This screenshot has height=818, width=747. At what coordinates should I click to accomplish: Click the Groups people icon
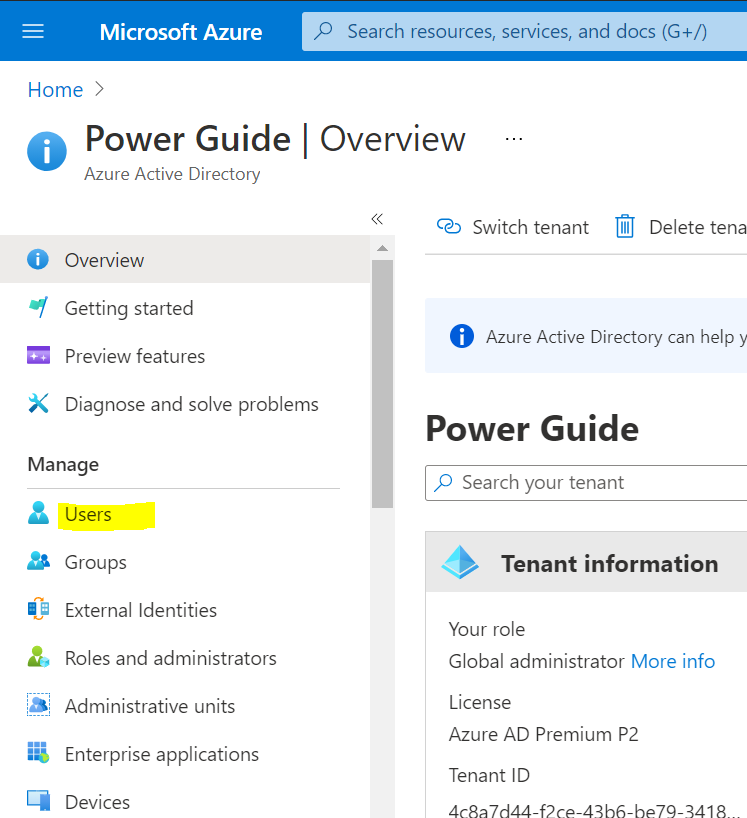38,561
